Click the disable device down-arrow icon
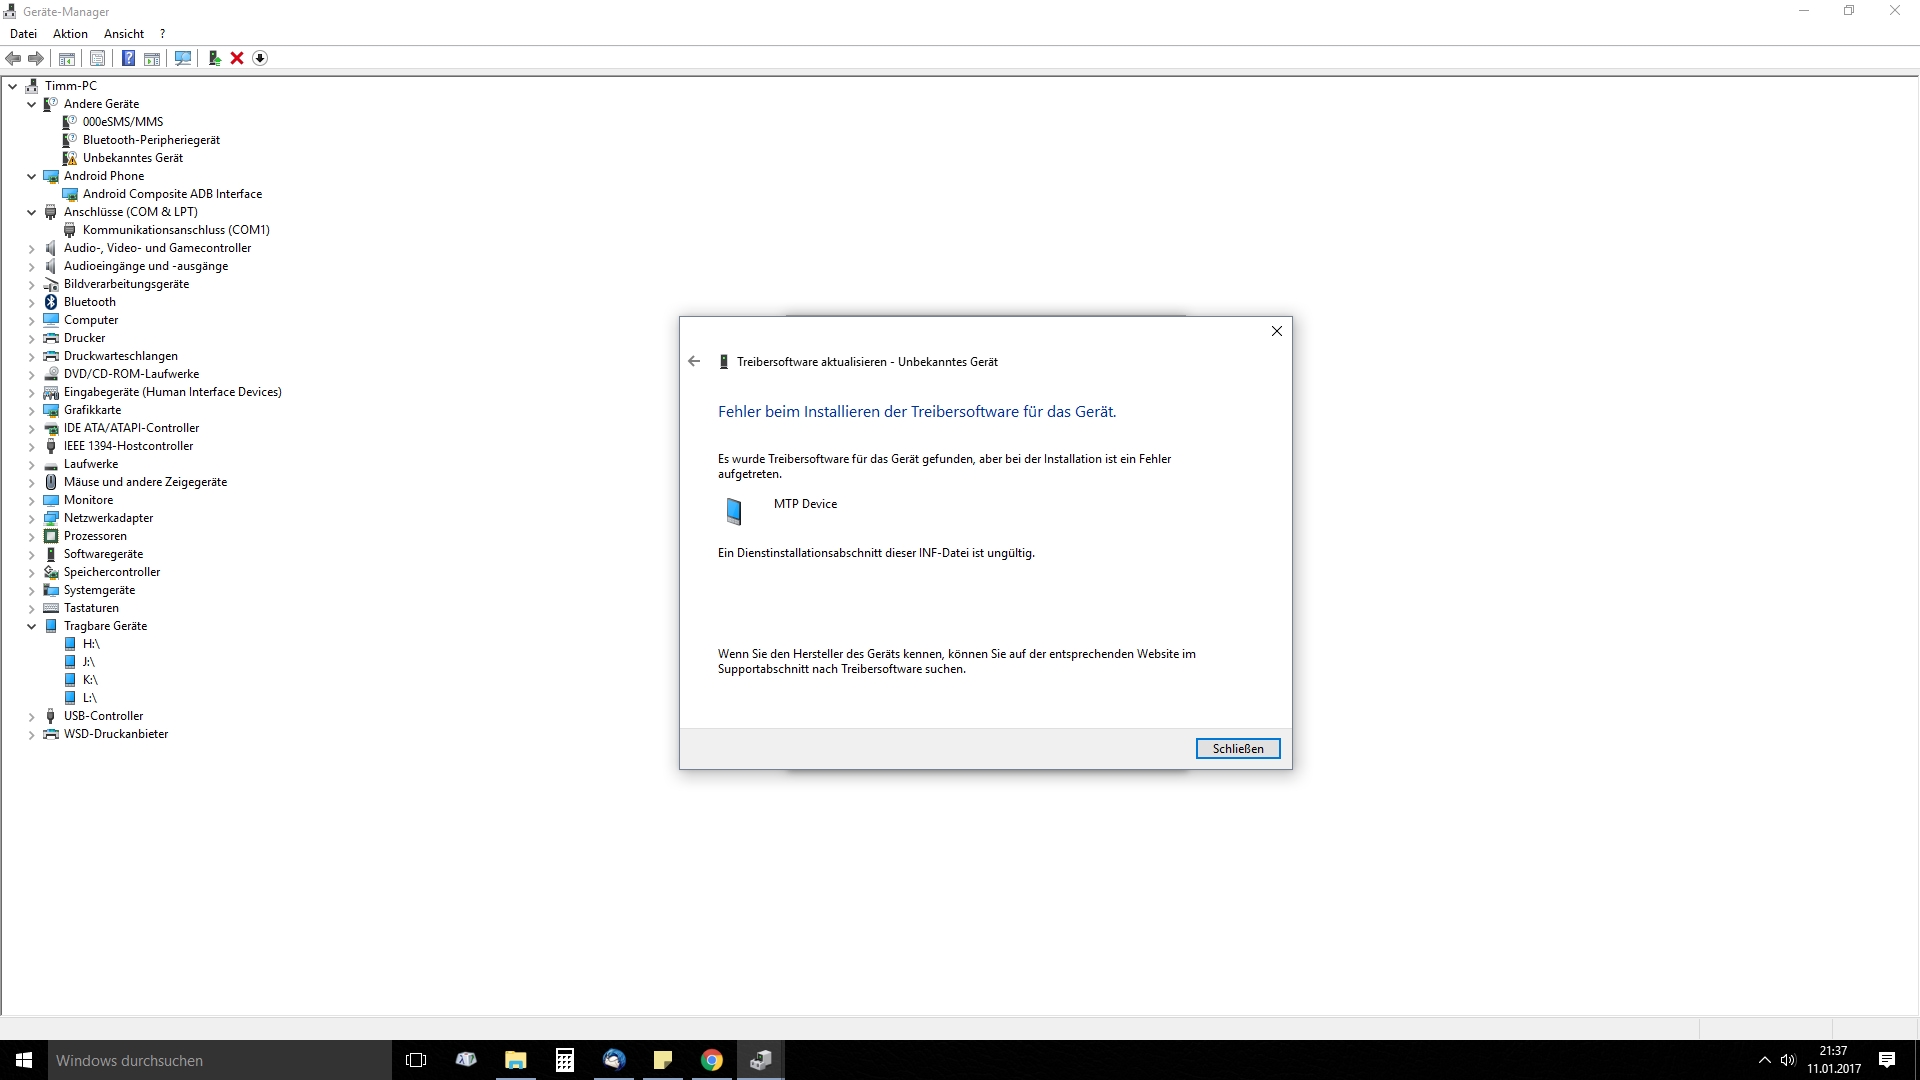The height and width of the screenshot is (1080, 1920). click(260, 58)
